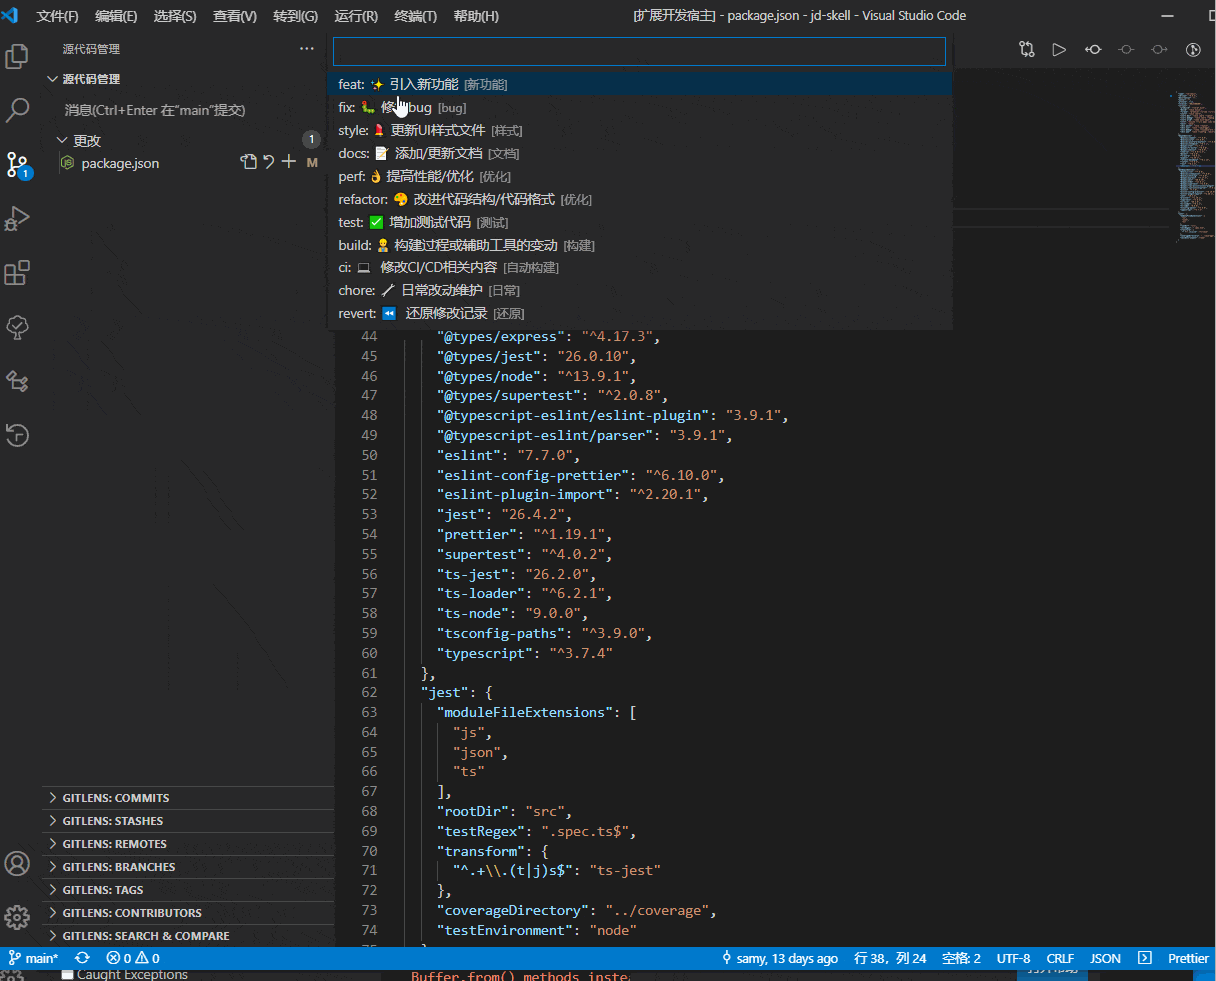Open the GitLens tree icon in activity bar
This screenshot has width=1216, height=981.
tap(17, 327)
